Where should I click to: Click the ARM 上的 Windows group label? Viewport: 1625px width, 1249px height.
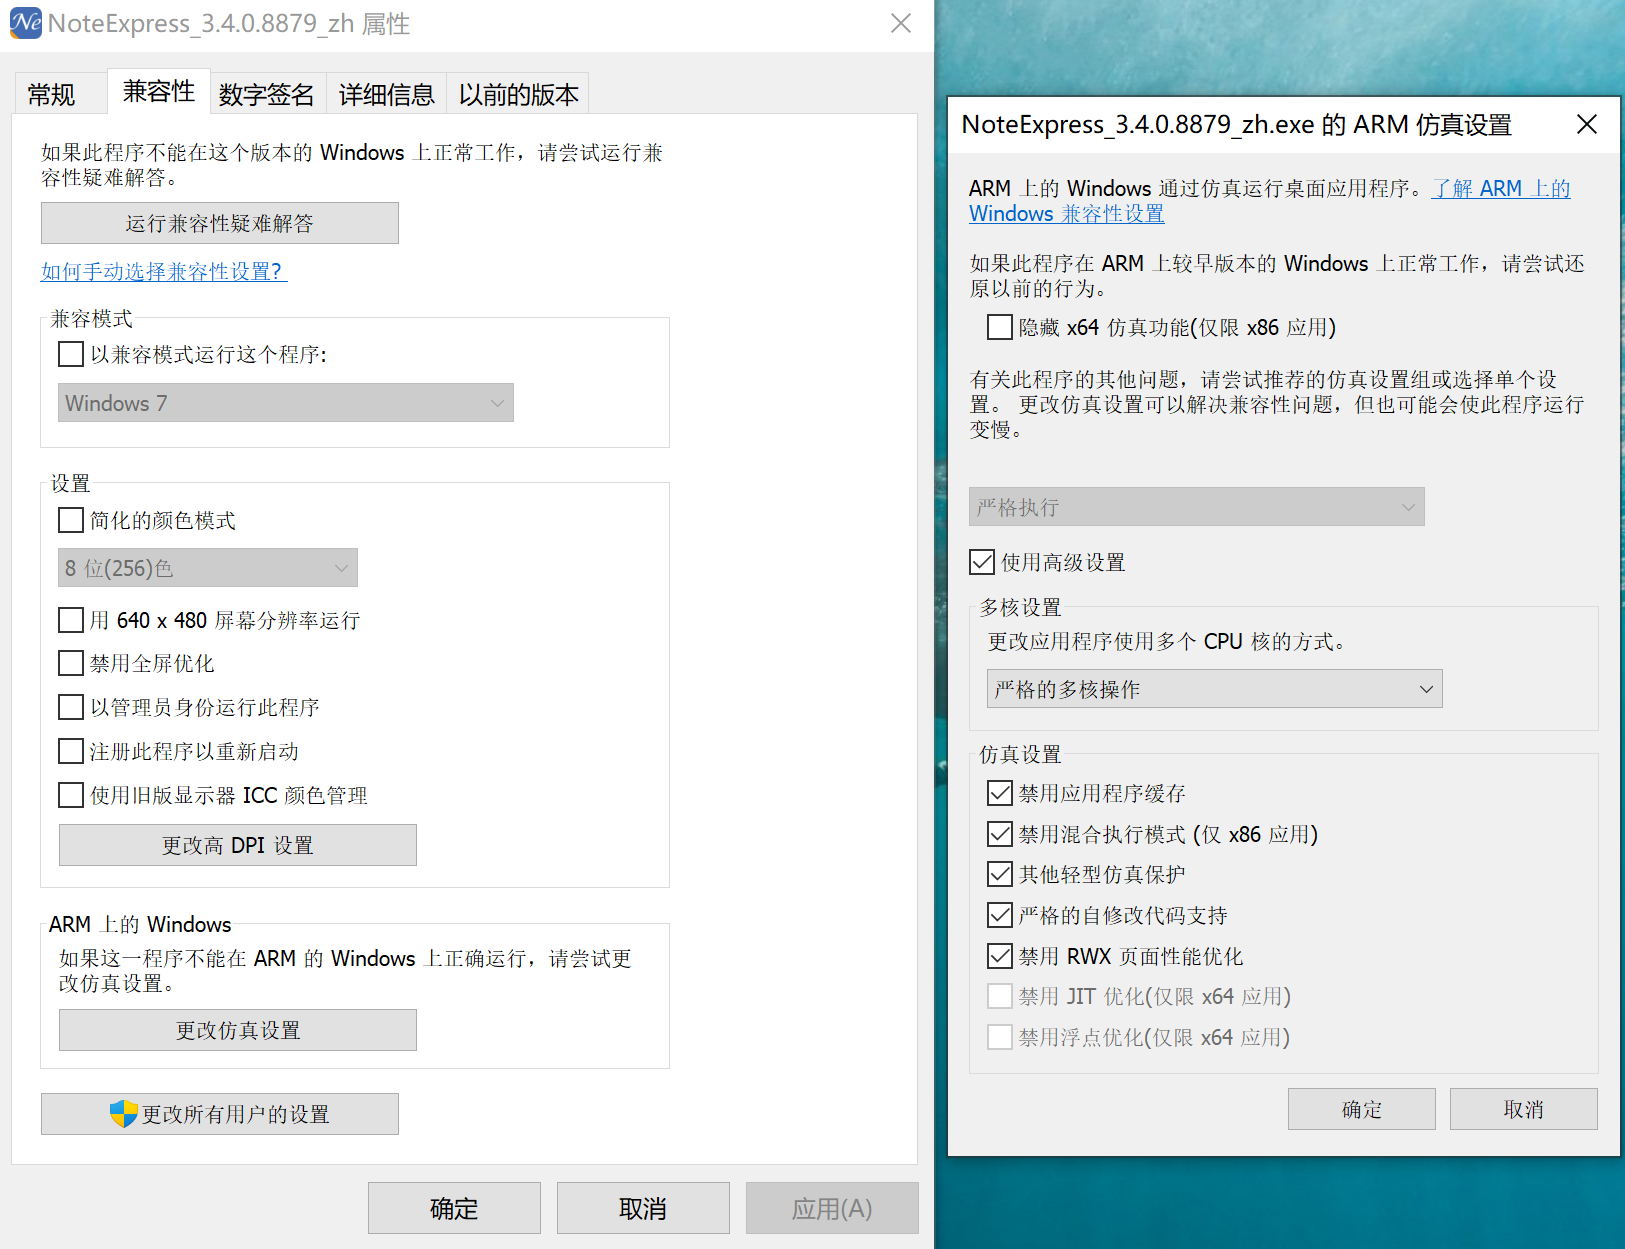point(140,924)
